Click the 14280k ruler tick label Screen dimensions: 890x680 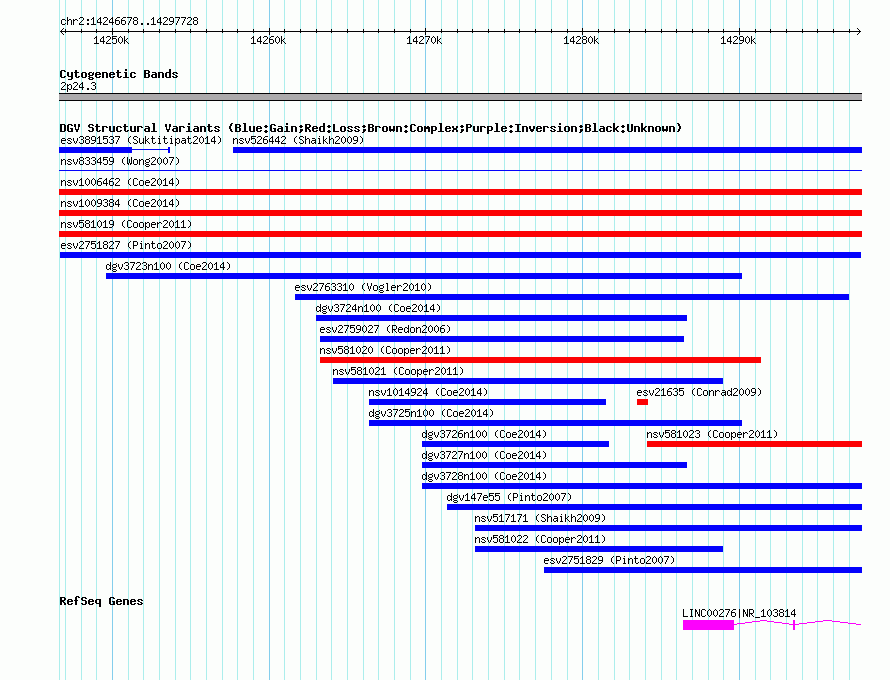pos(581,40)
